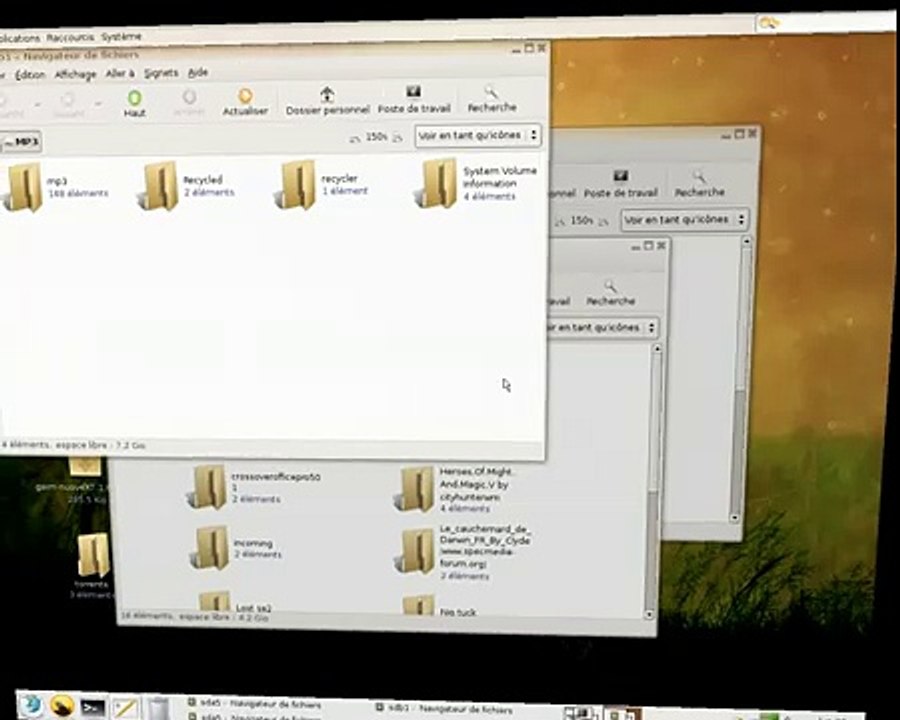
Task: Open the trash icon in the bottom panel
Action: pyautogui.click(x=158, y=707)
